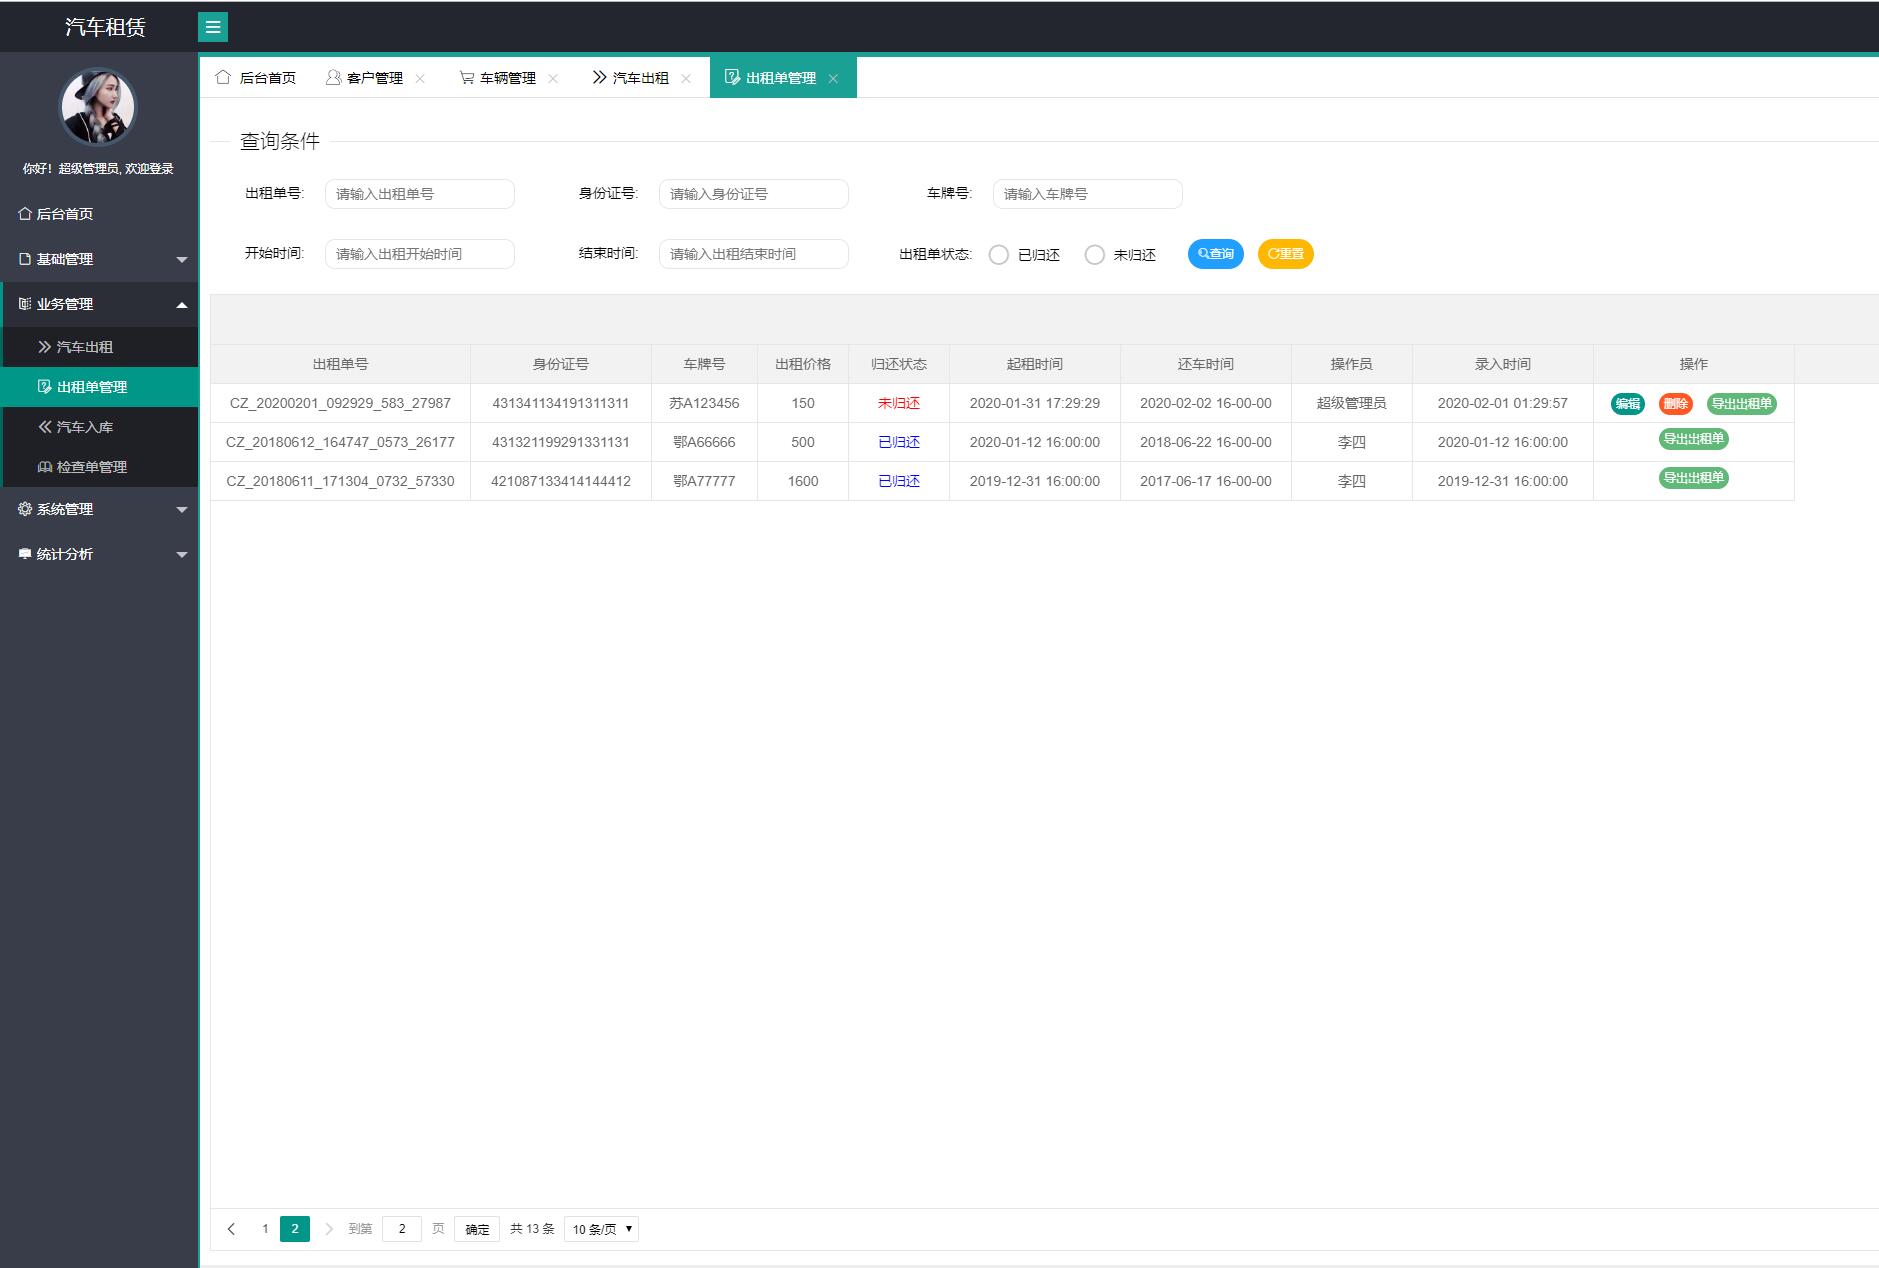The height and width of the screenshot is (1268, 1879).
Task: Expand the 基础管理 sidebar menu
Action: [x=99, y=259]
